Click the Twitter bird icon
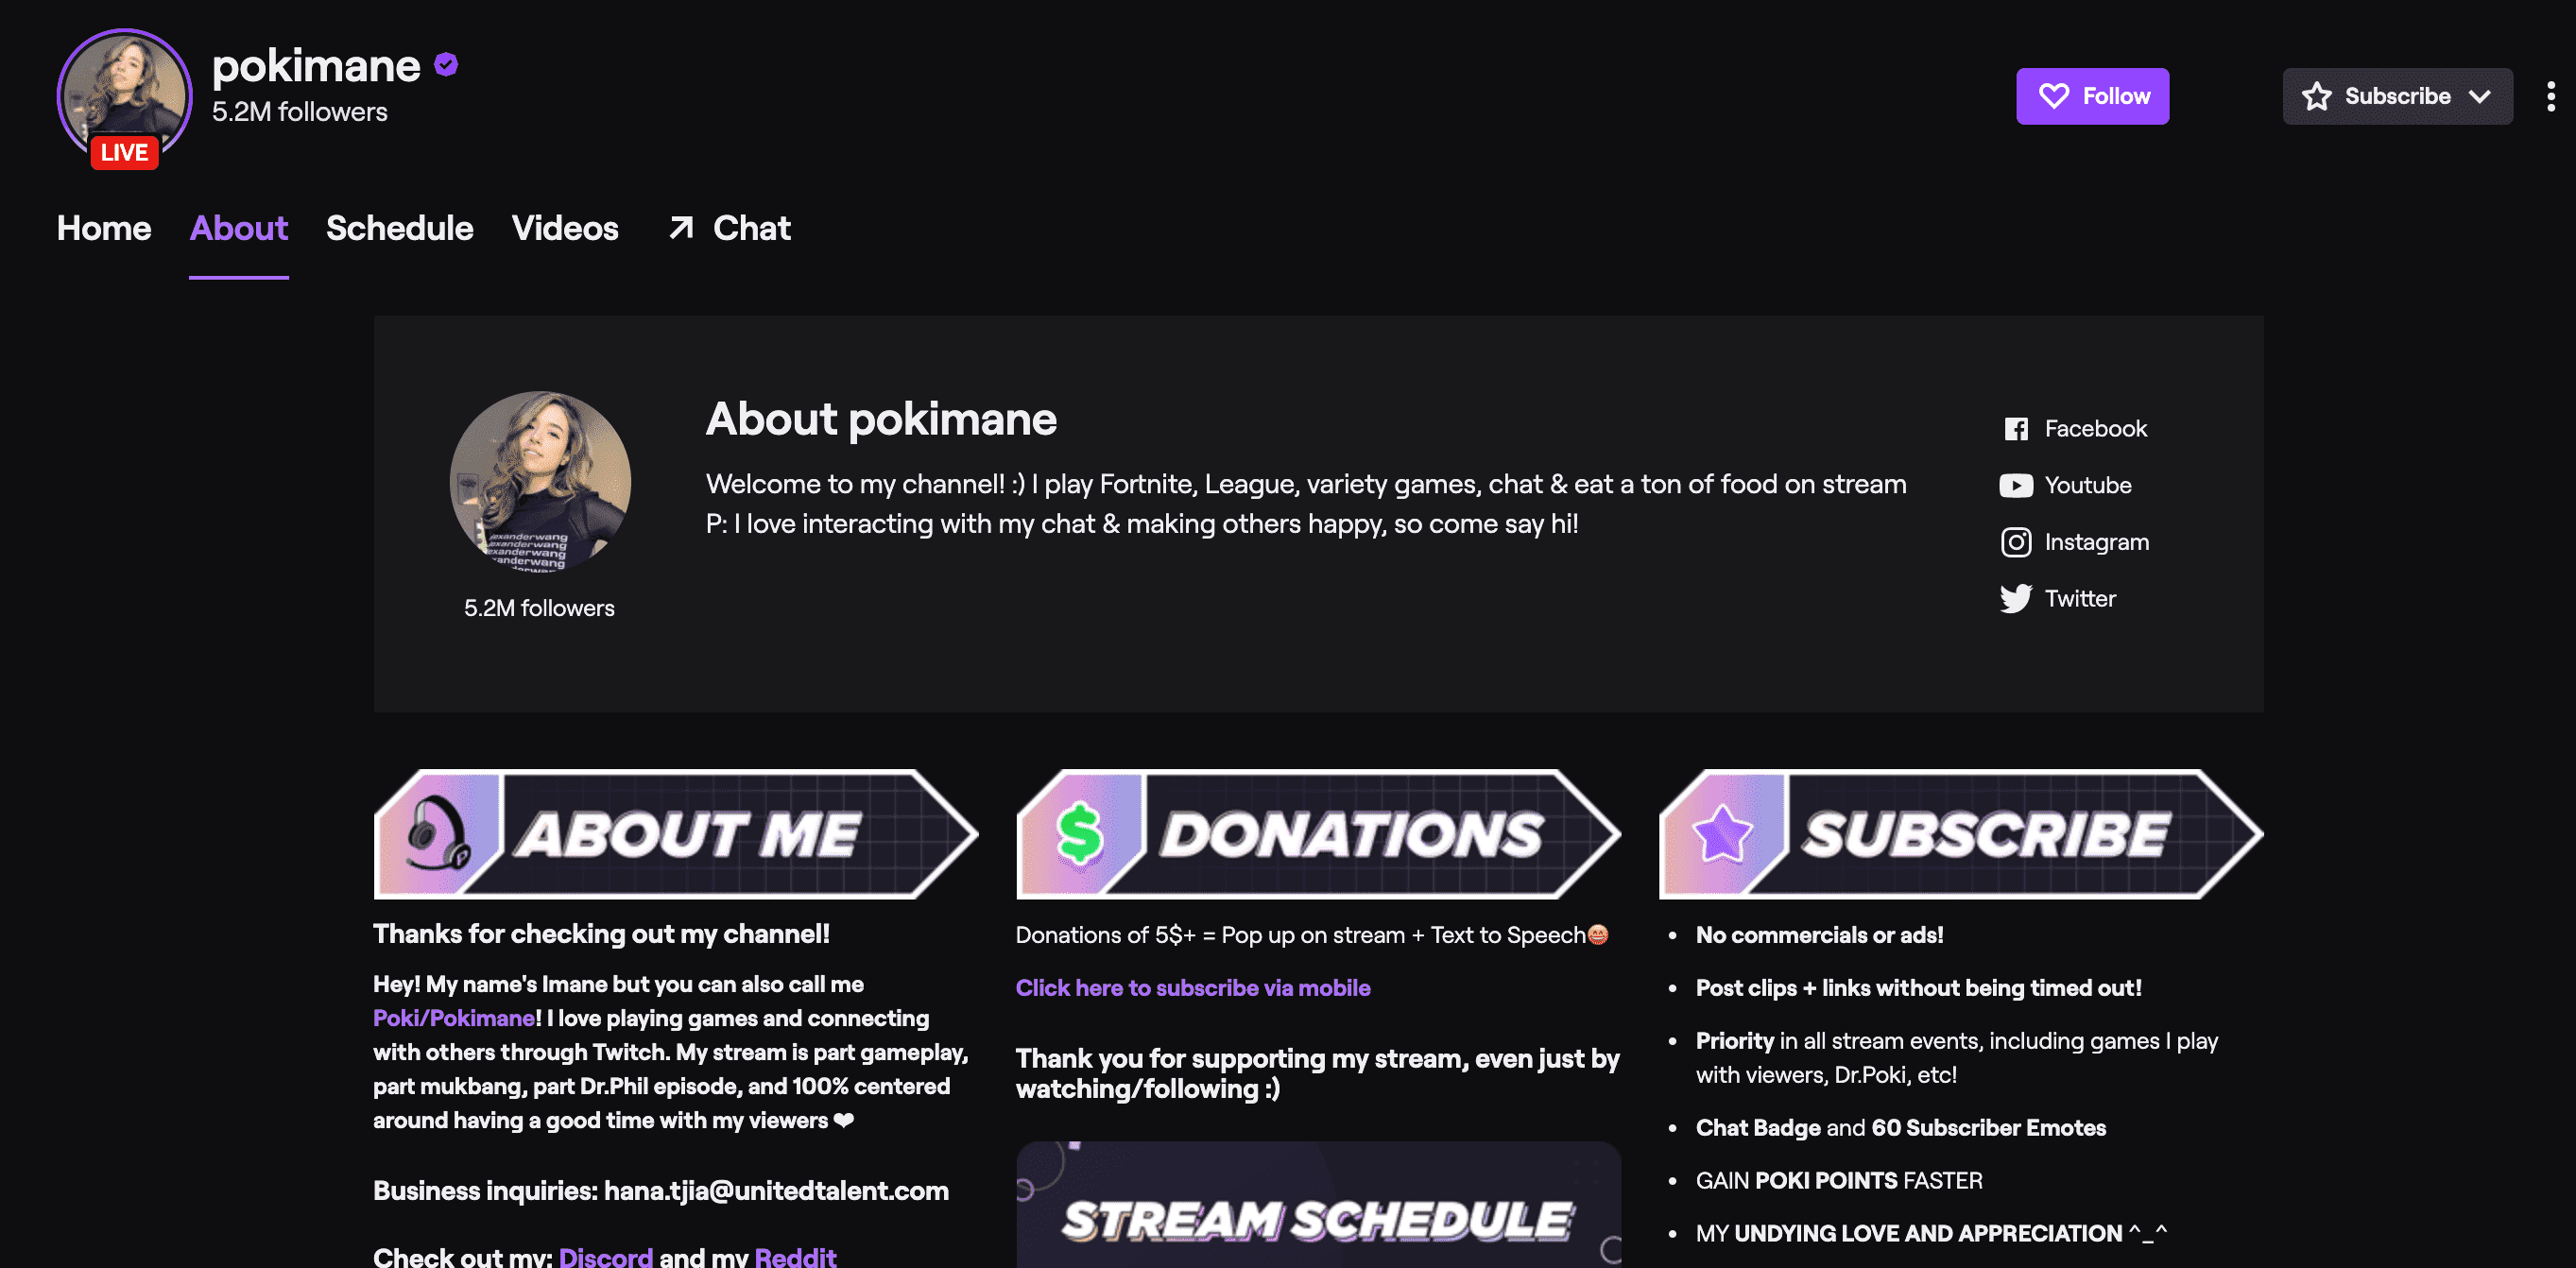Image resolution: width=2576 pixels, height=1268 pixels. pyautogui.click(x=2015, y=599)
